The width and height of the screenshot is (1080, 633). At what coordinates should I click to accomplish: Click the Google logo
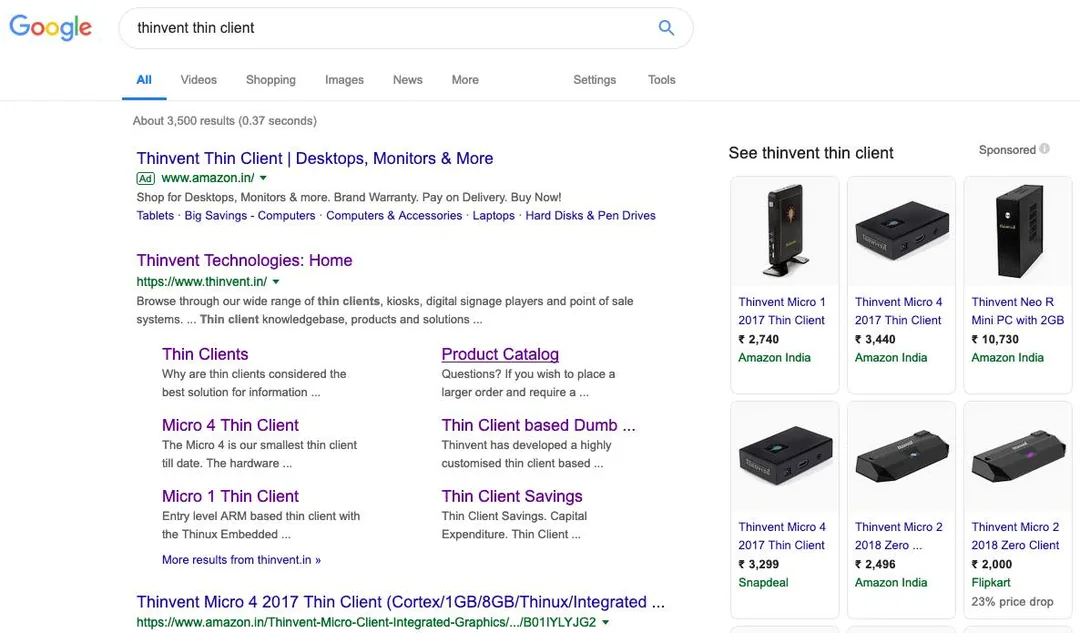(x=50, y=28)
